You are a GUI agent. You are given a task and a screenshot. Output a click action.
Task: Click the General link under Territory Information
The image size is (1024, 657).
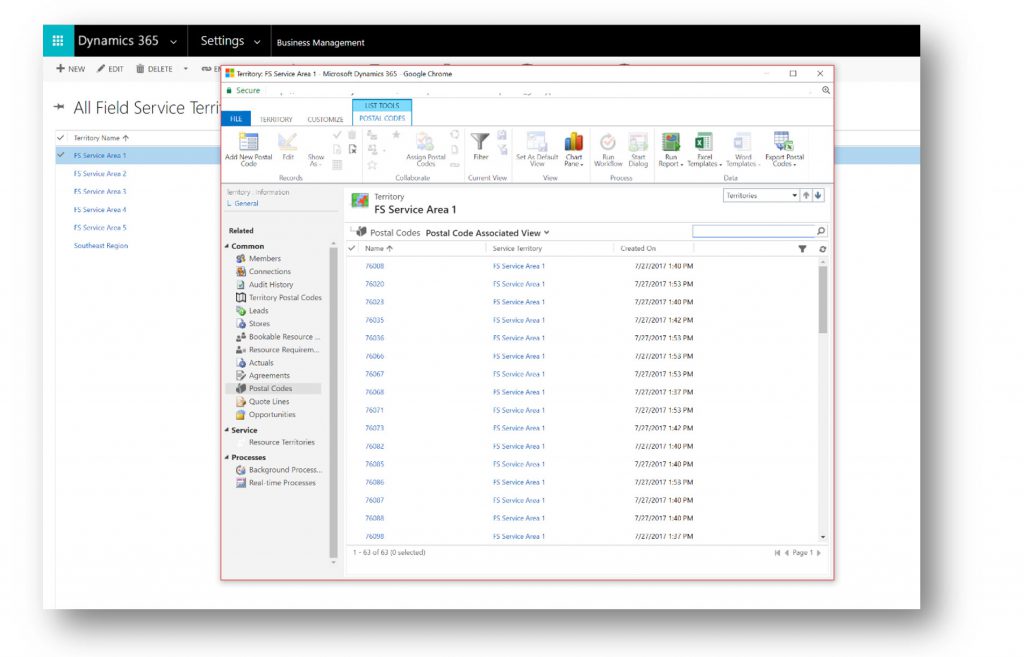(246, 204)
